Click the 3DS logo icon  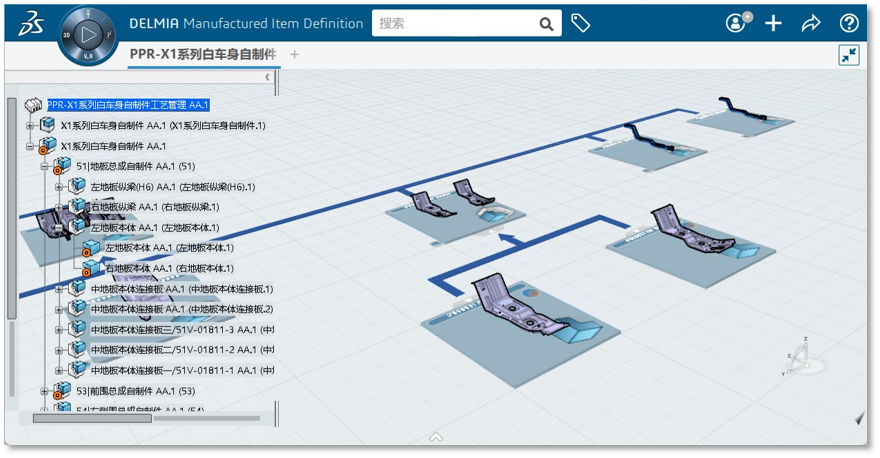pyautogui.click(x=32, y=24)
